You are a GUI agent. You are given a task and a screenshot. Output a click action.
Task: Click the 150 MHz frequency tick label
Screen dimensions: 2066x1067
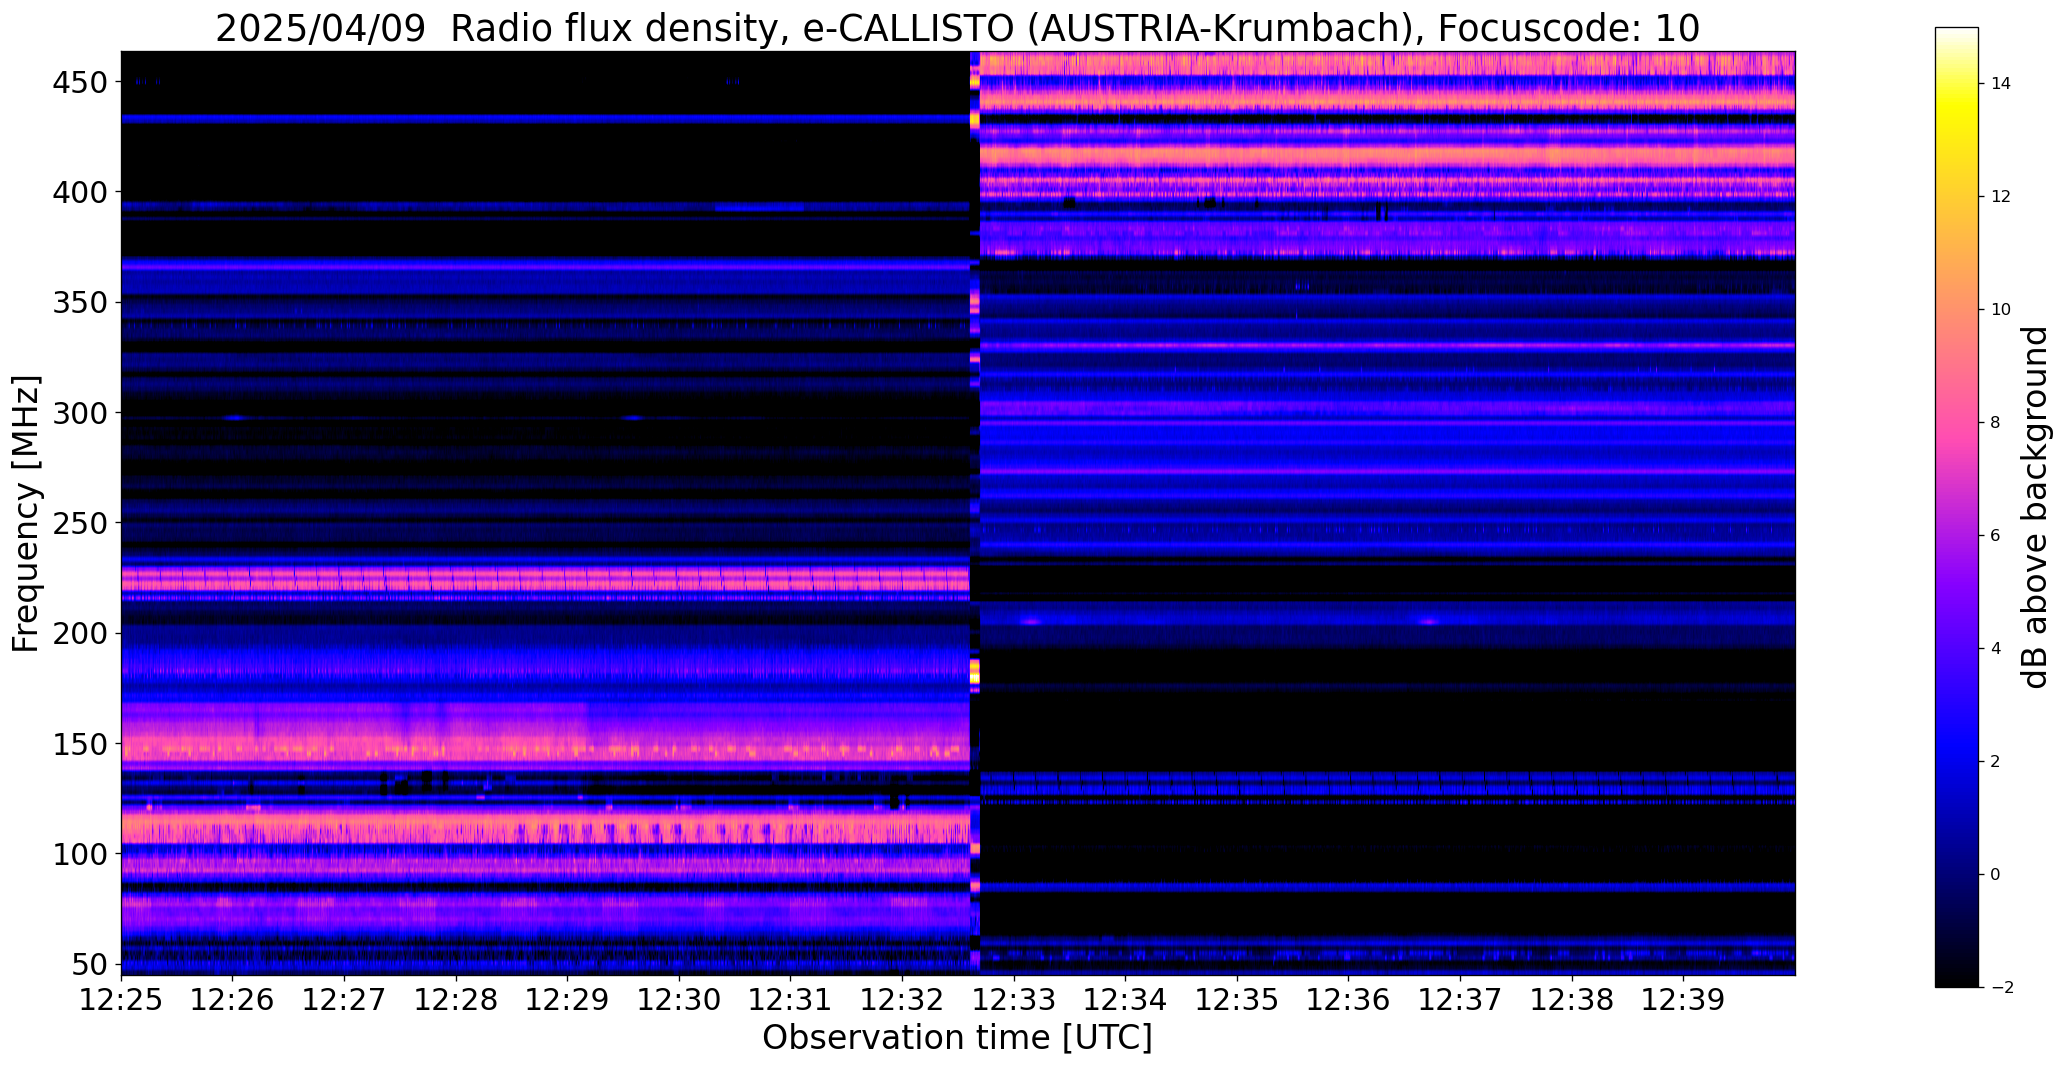coord(78,744)
